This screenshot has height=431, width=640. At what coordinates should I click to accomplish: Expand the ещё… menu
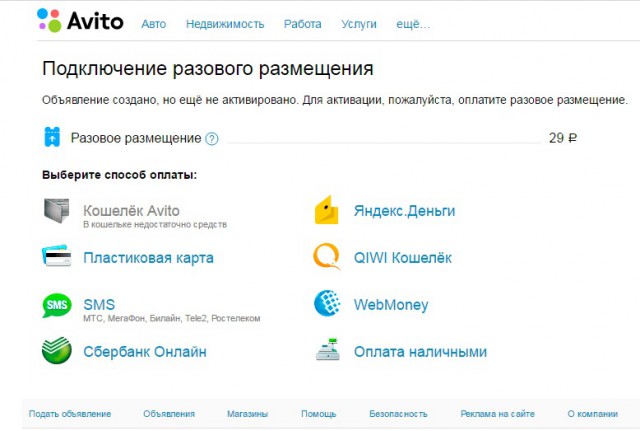pyautogui.click(x=413, y=24)
